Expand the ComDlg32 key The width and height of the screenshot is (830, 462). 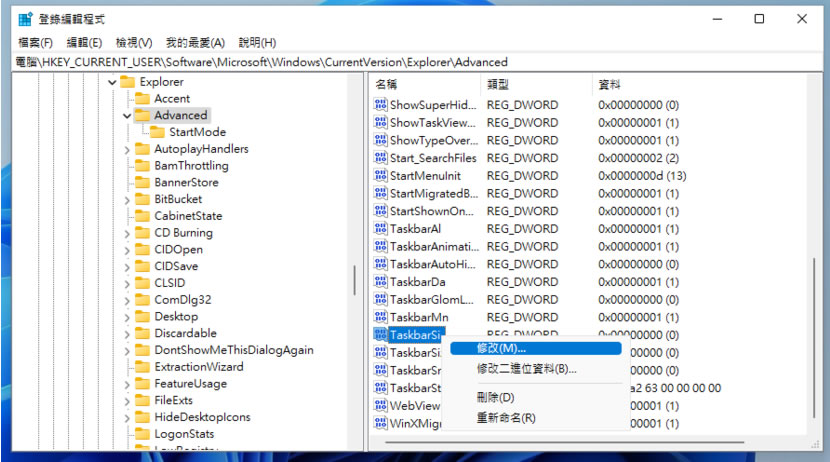click(127, 301)
